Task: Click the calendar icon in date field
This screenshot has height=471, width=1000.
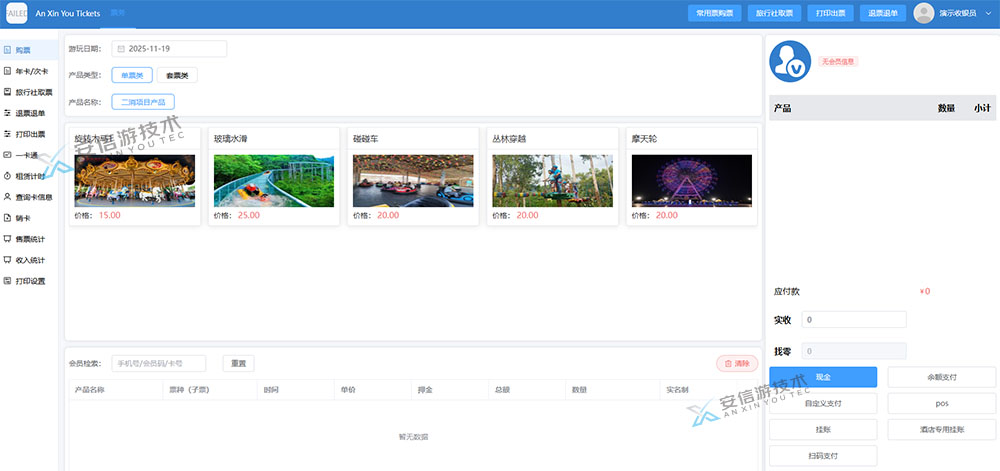Action: pos(120,49)
